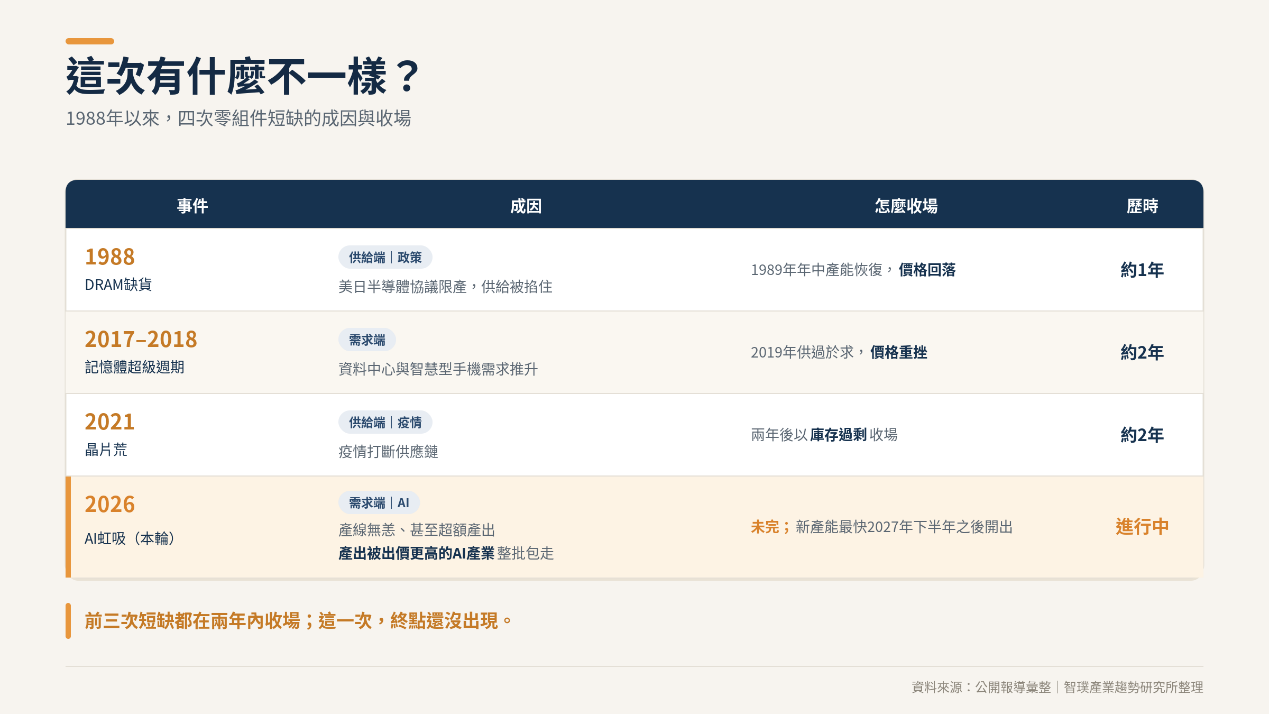Select the text 資料中心與智慧型手機需求推升
1269x714 pixels.
438,369
